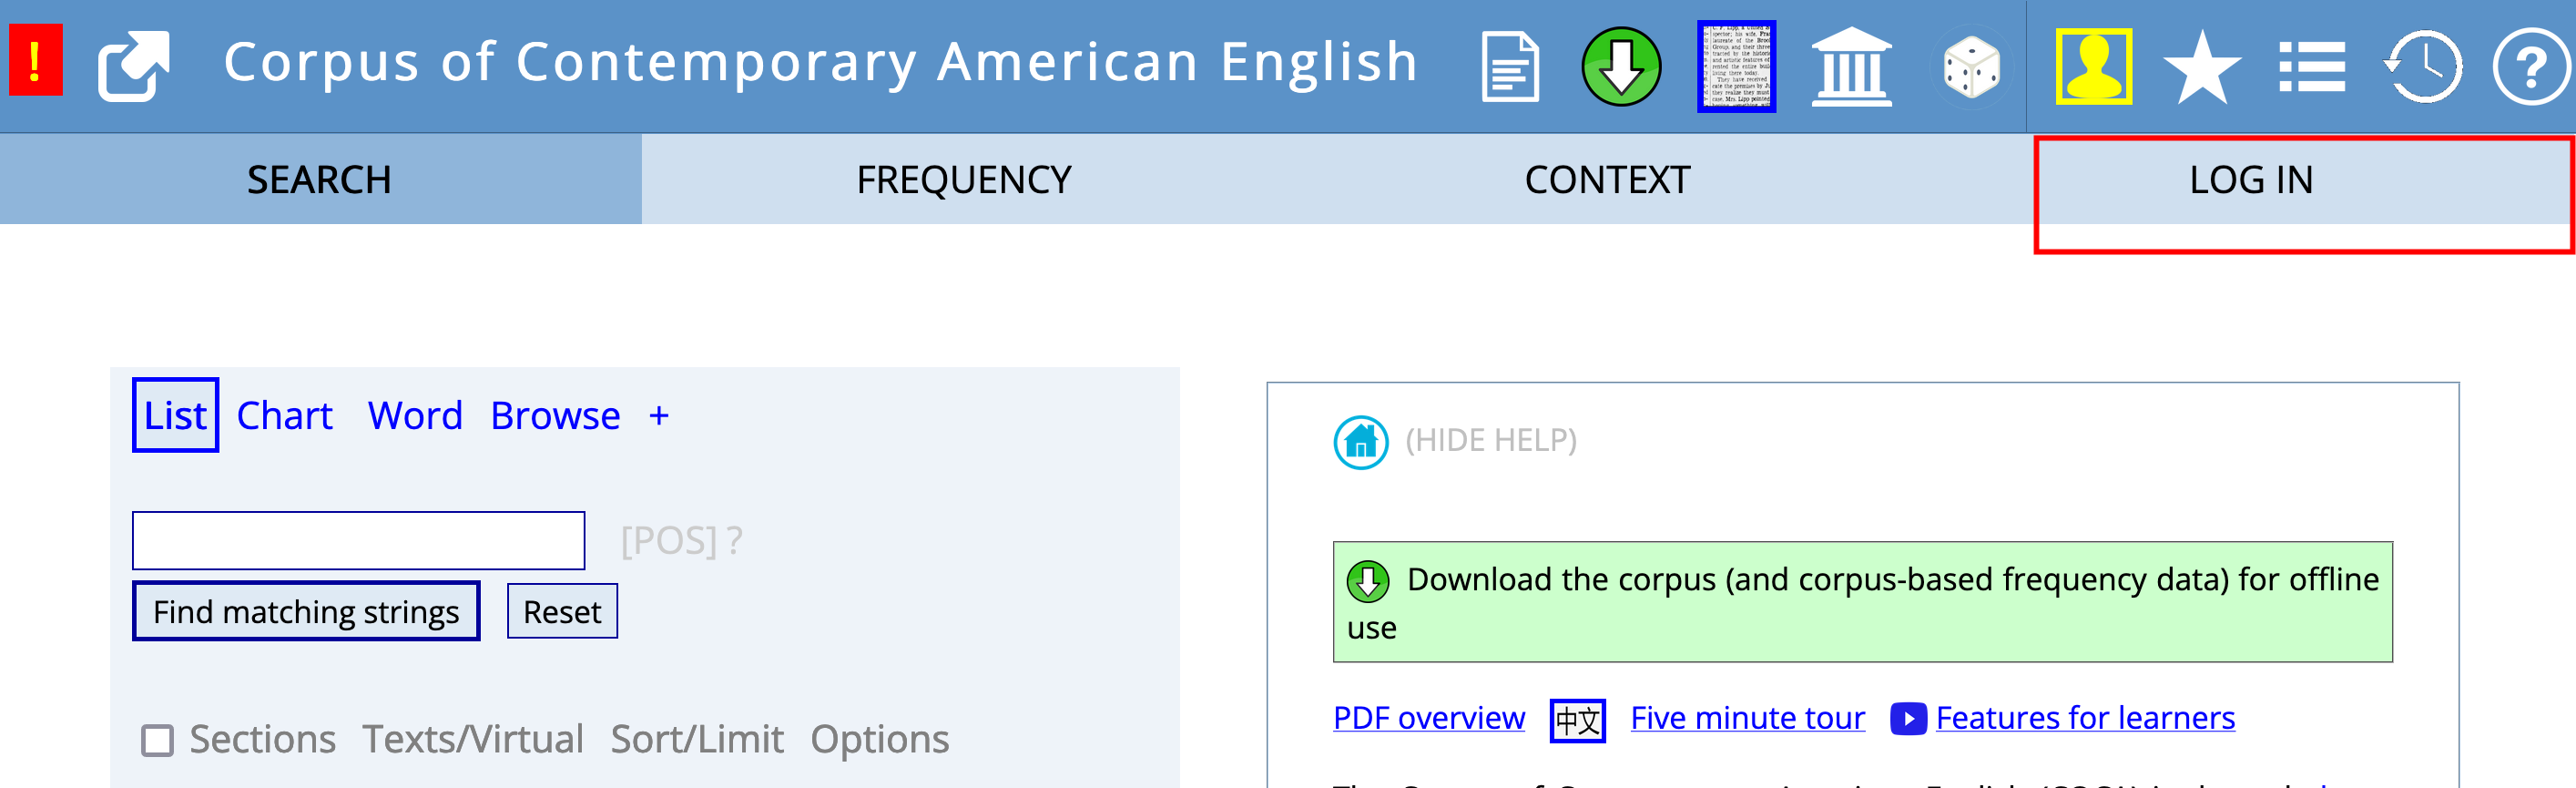Click into the search text input box
The image size is (2576, 788).
click(x=358, y=540)
